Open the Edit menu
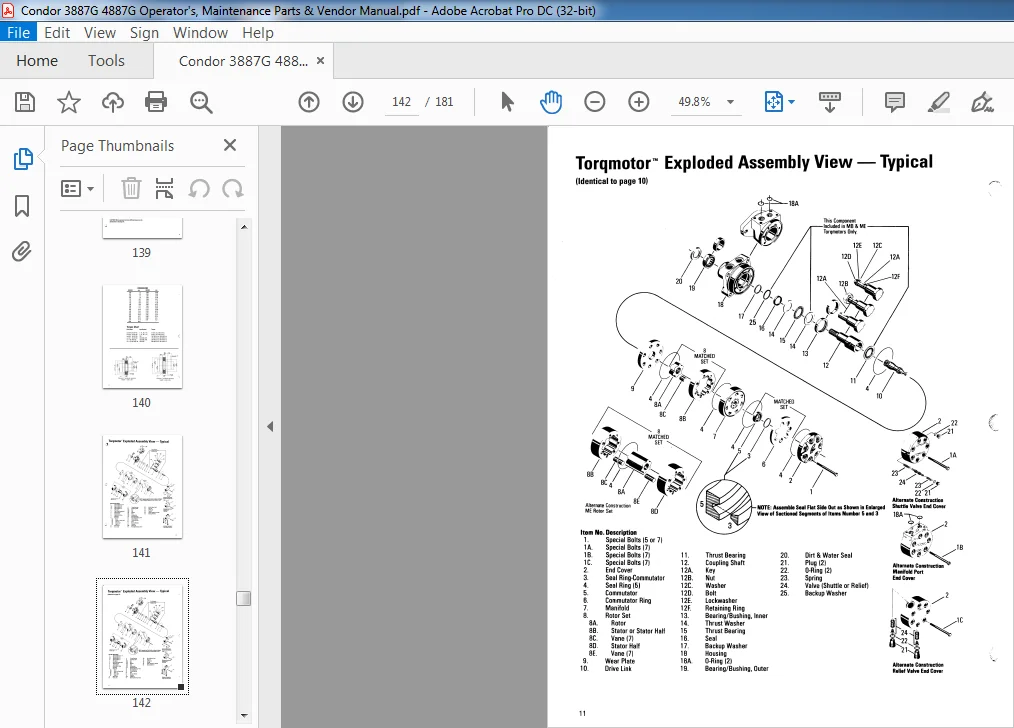 tap(57, 33)
